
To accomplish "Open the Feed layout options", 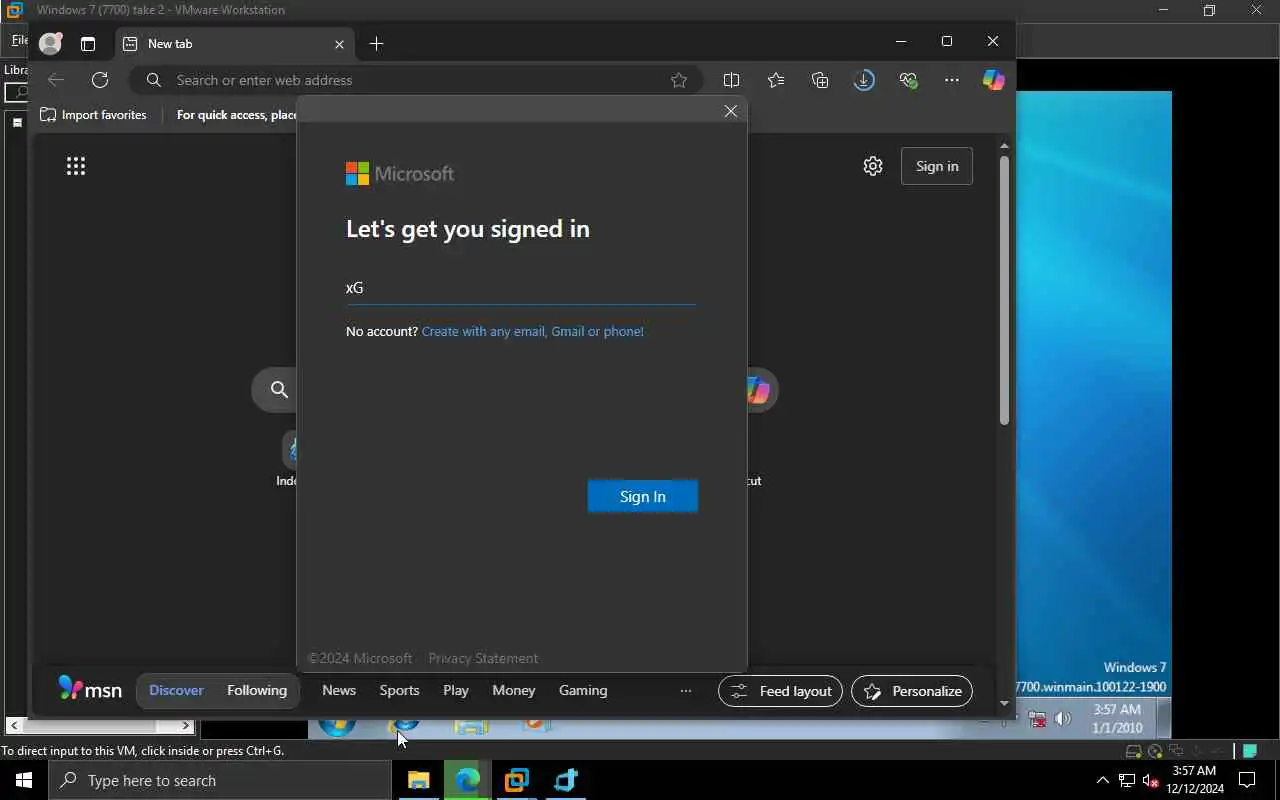I will (x=781, y=691).
